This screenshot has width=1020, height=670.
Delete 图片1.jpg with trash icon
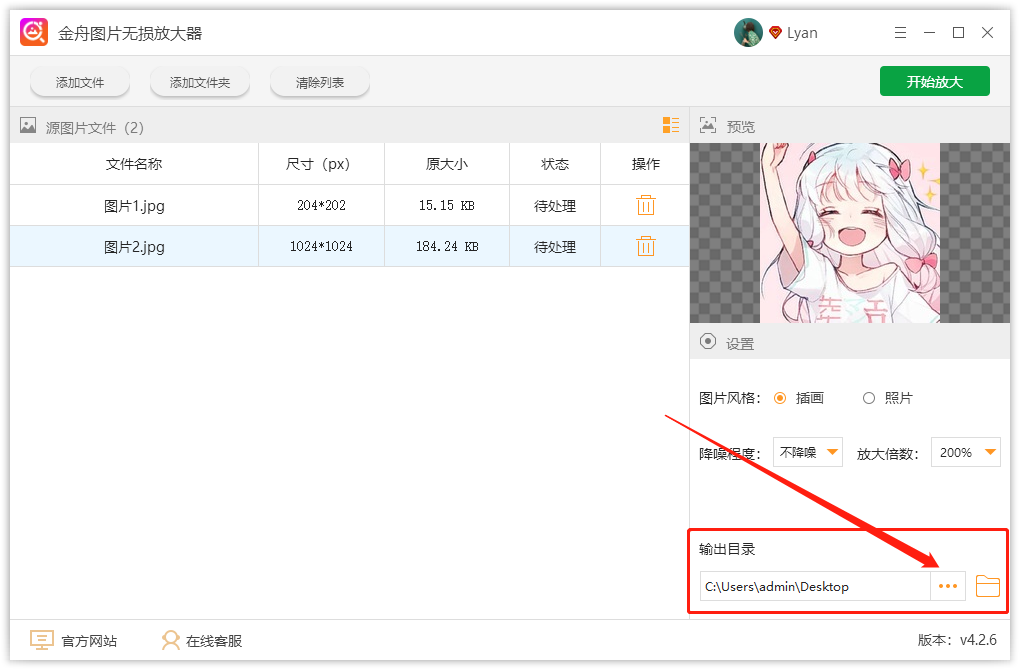coord(646,206)
